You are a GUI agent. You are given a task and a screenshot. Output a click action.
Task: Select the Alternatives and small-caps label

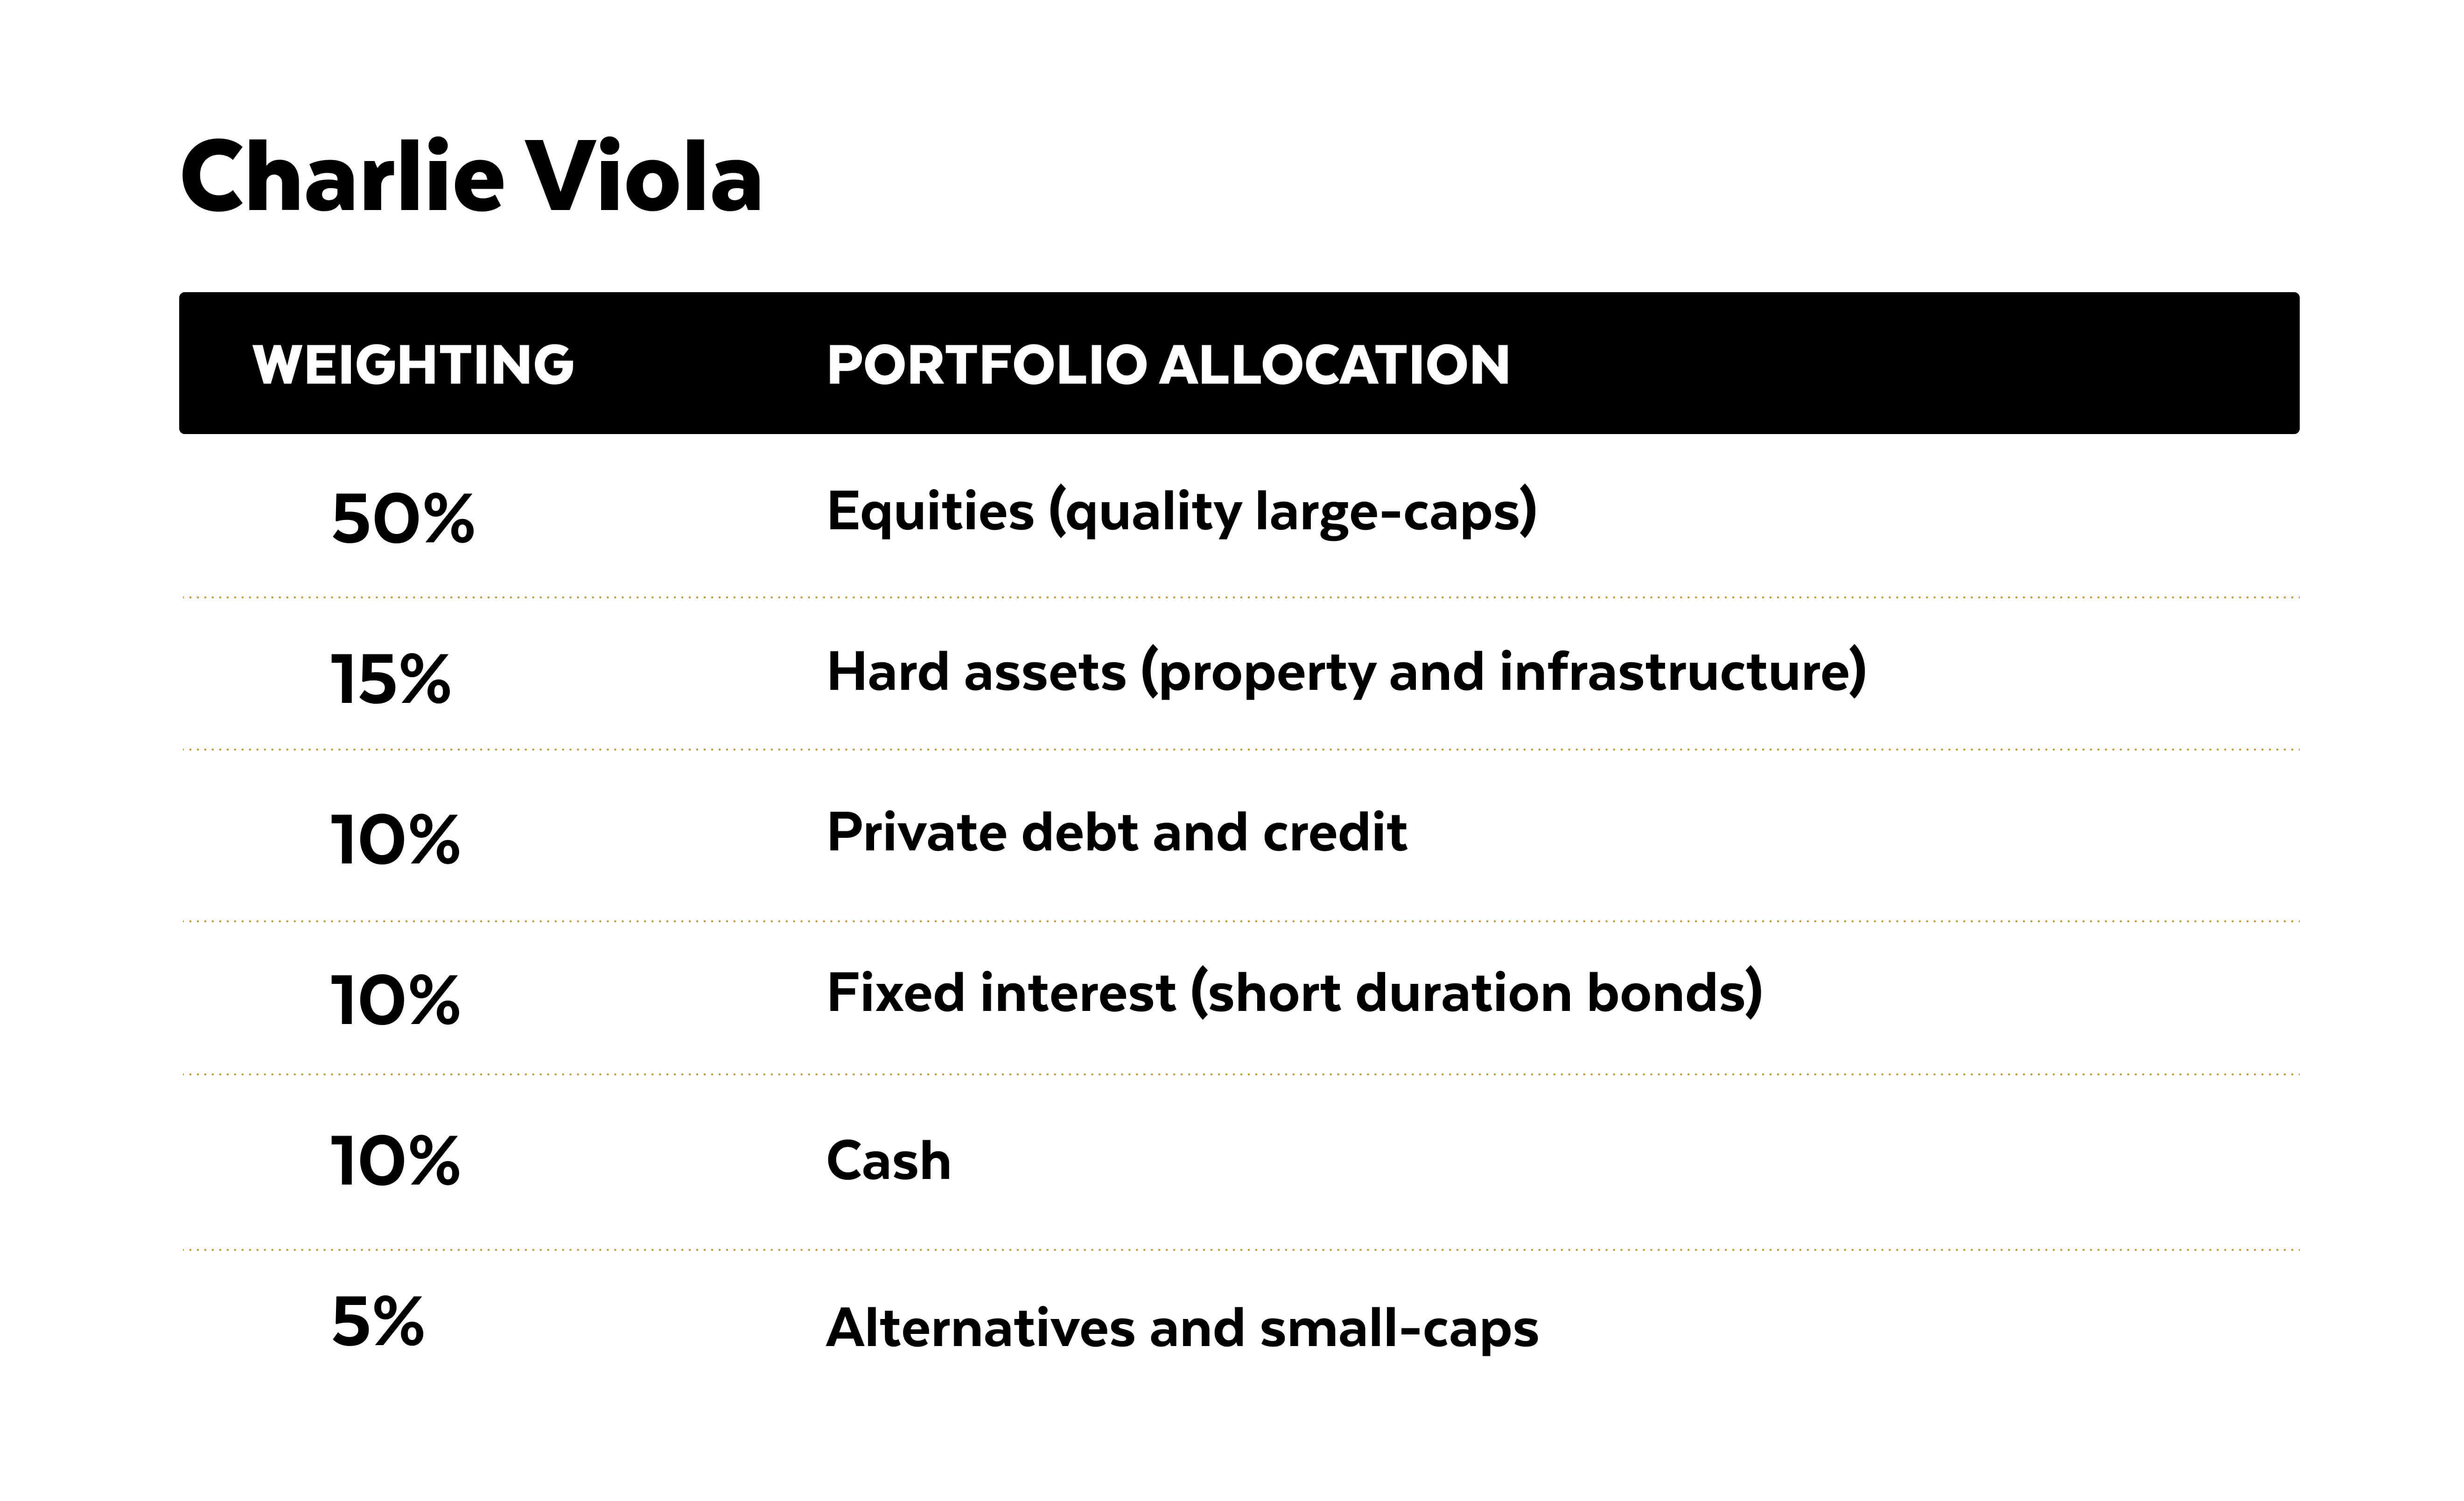pyautogui.click(x=1182, y=1328)
